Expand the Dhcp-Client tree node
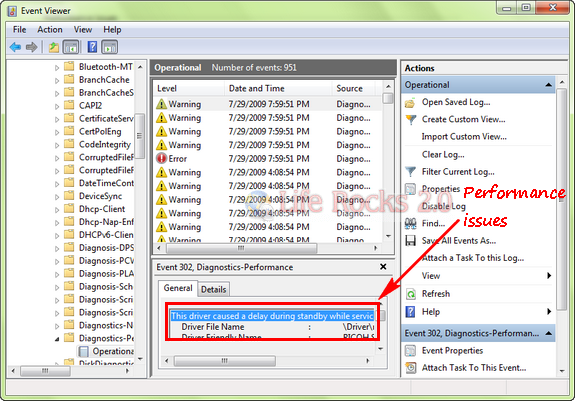The height and width of the screenshot is (401, 575). (57, 210)
